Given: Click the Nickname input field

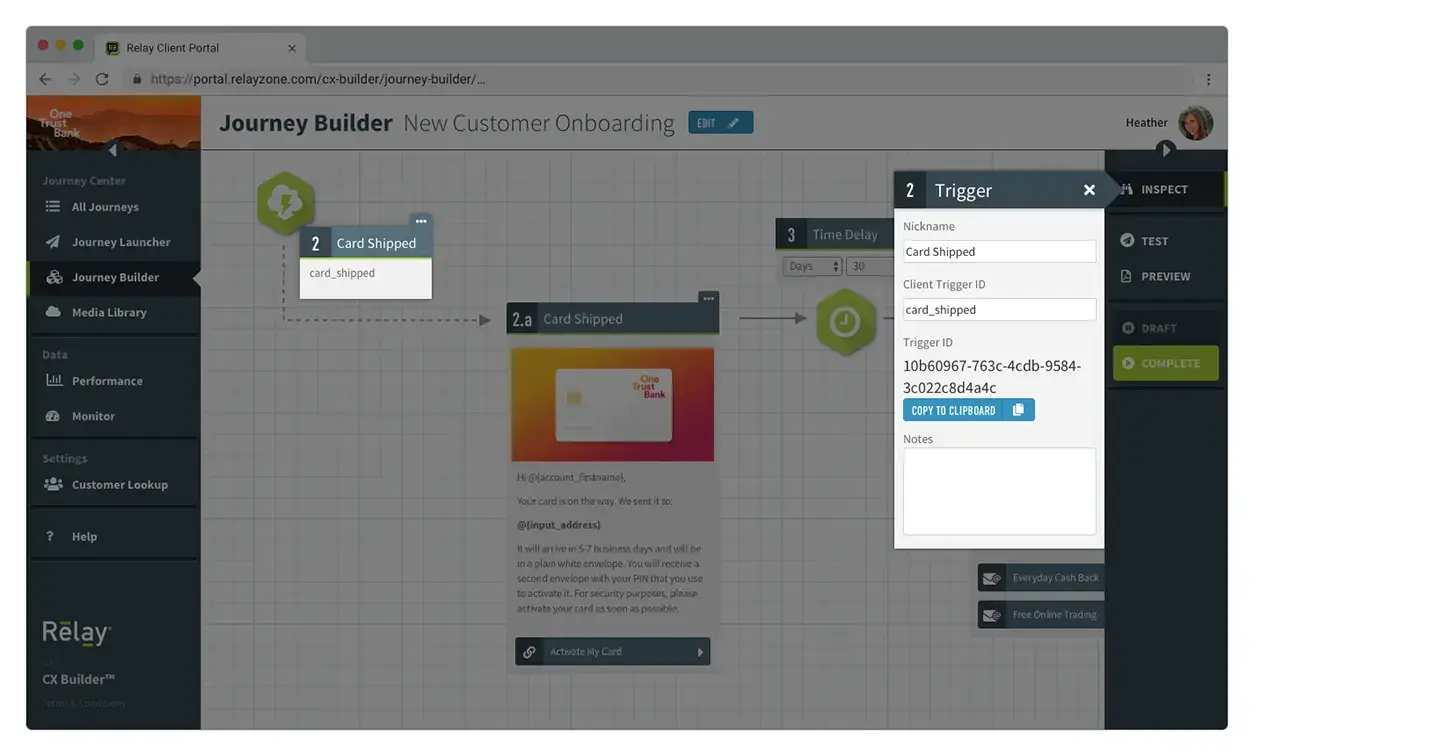Looking at the screenshot, I should 999,252.
